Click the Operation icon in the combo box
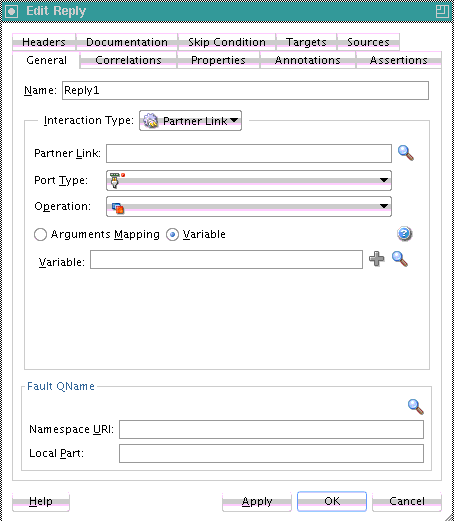This screenshot has height=521, width=454. (x=118, y=208)
